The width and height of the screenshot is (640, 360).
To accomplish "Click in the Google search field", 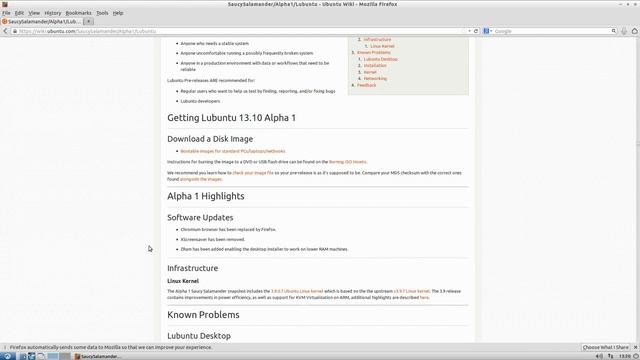I will 551,31.
